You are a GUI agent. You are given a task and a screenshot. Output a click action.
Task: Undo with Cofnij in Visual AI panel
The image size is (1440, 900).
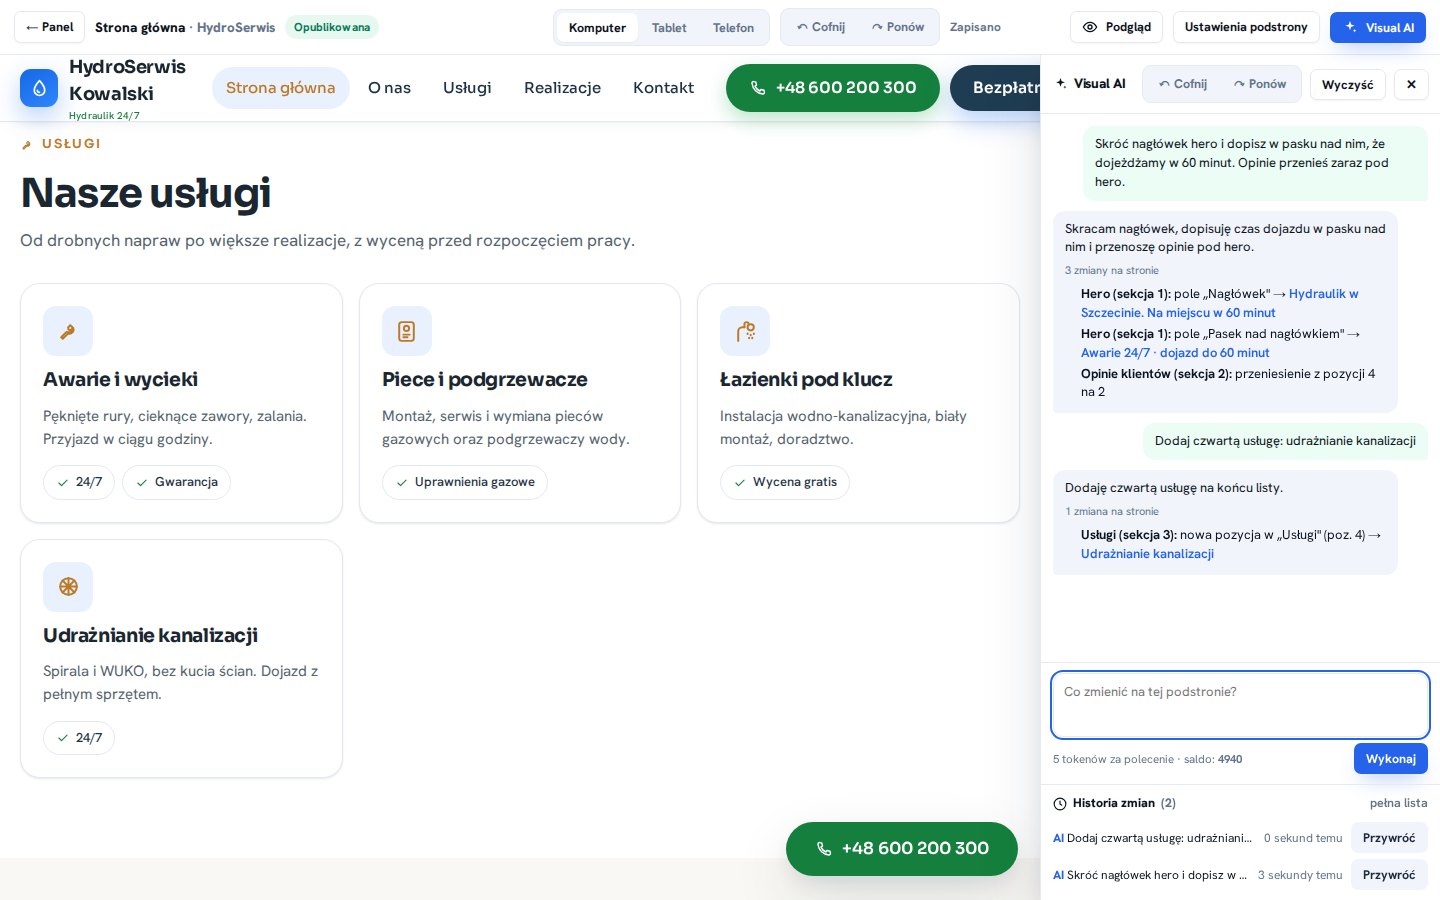(x=1183, y=84)
